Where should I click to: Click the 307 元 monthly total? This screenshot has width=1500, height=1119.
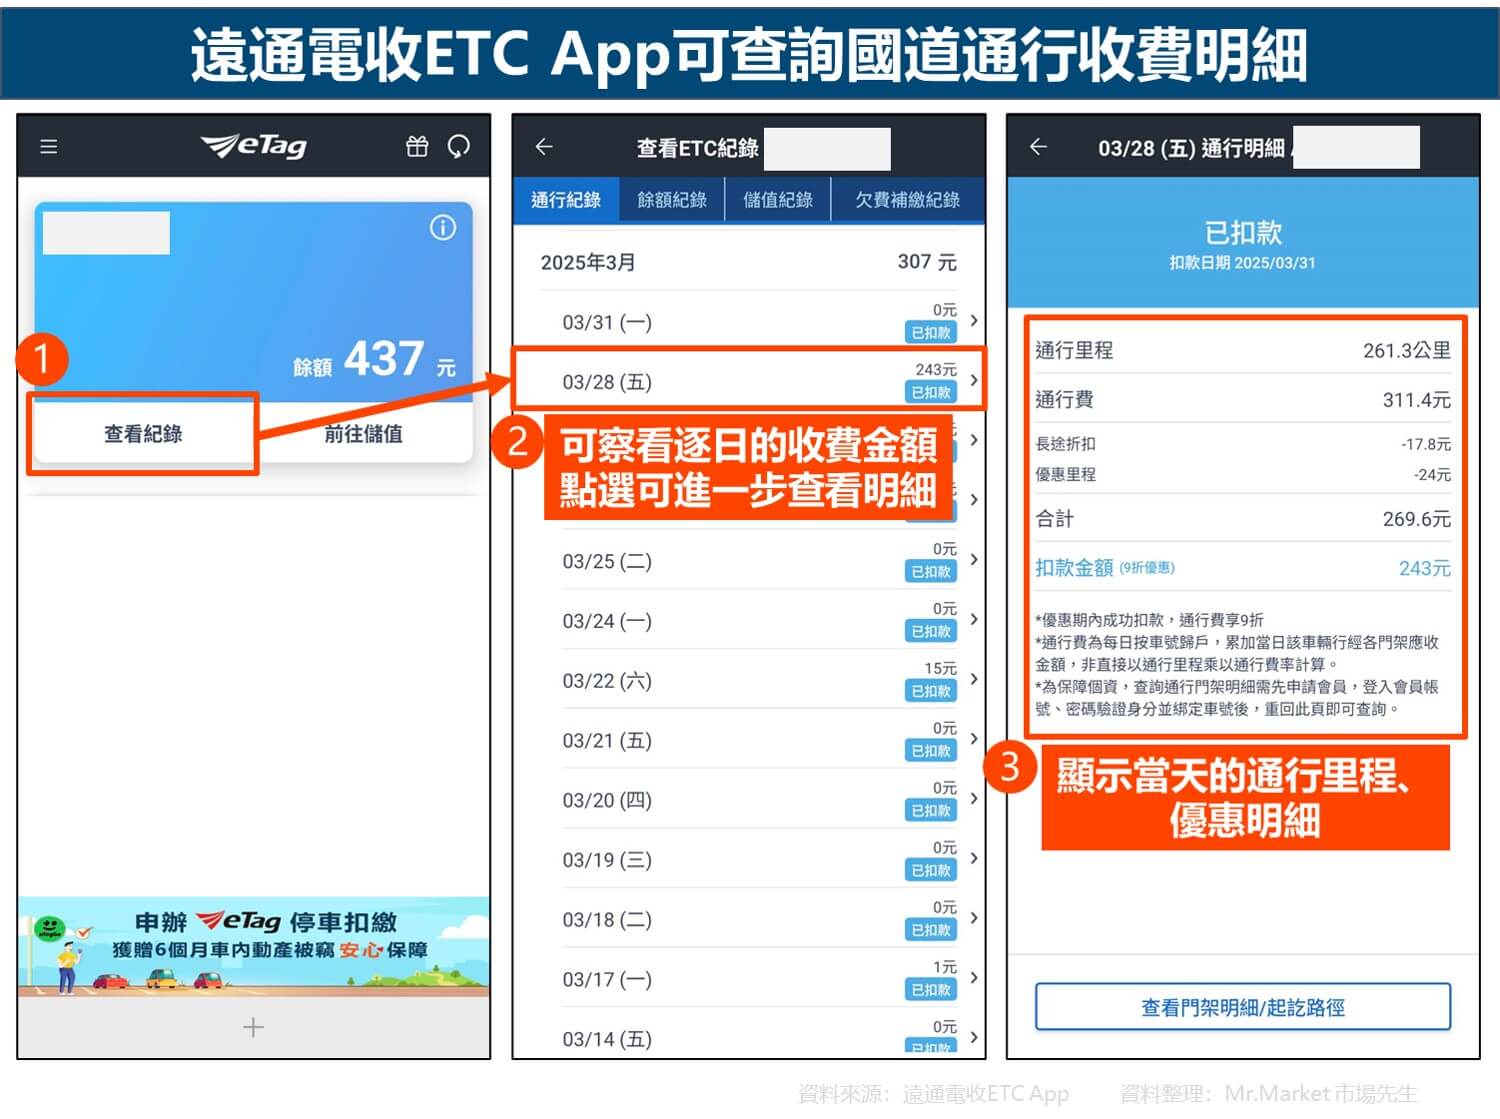coord(927,262)
